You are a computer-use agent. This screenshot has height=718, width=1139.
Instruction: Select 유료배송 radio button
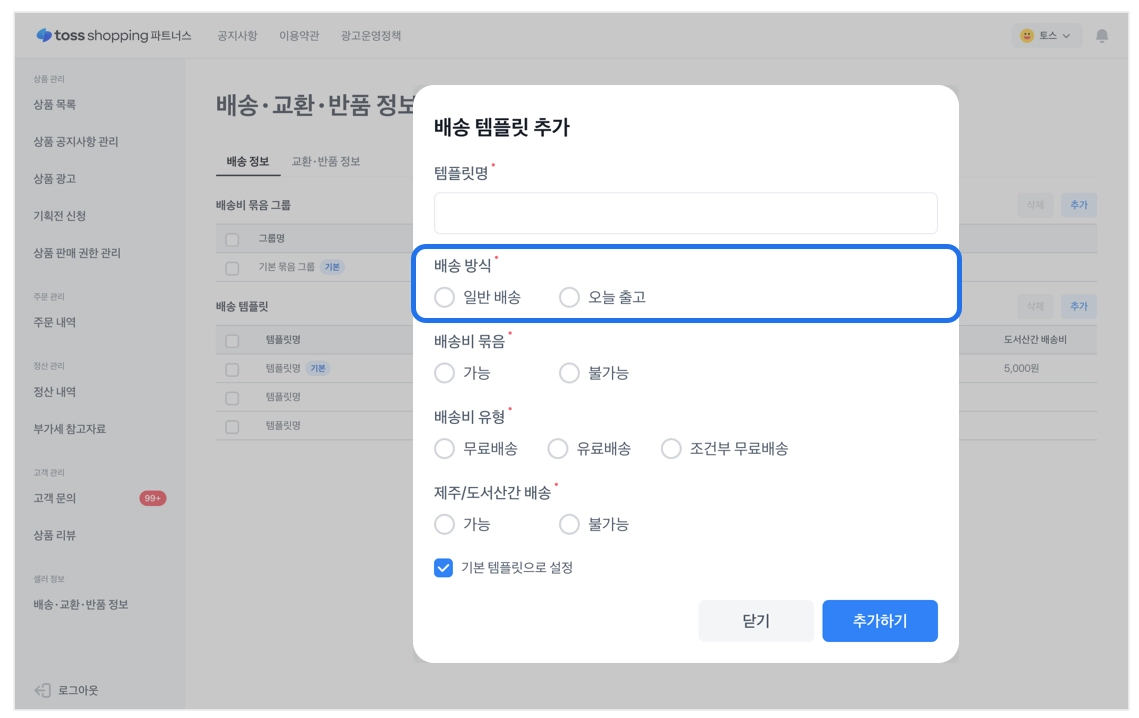pos(558,449)
